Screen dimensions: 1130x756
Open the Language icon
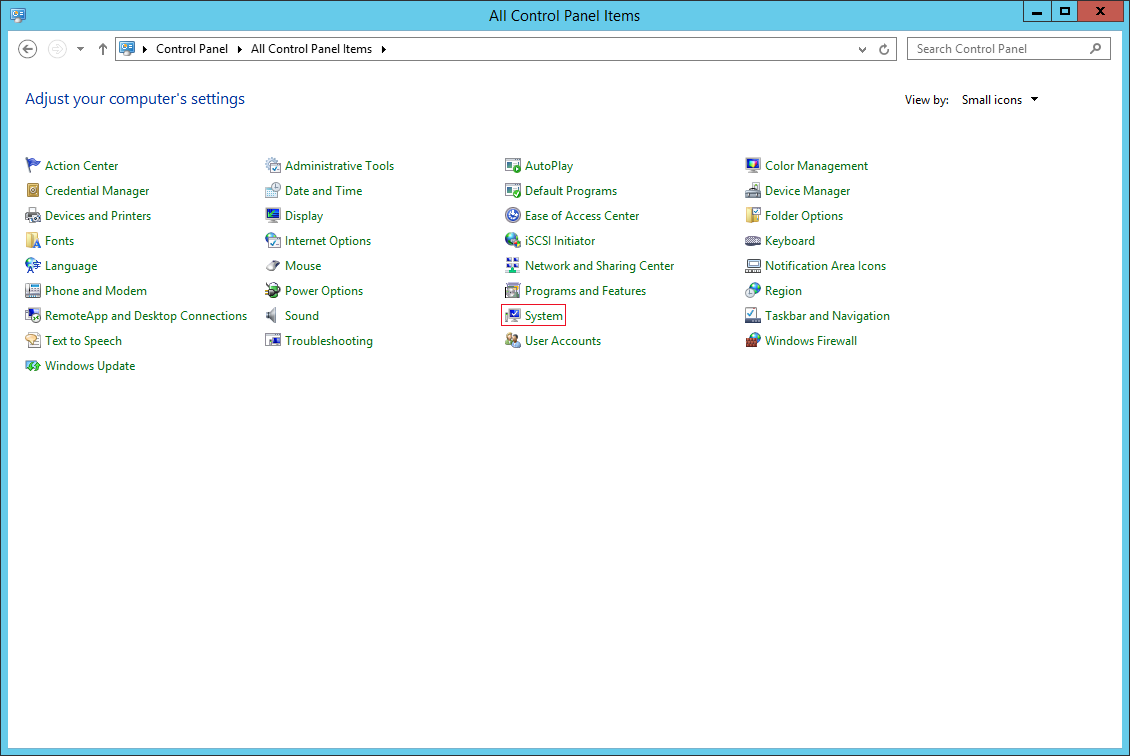pos(32,265)
